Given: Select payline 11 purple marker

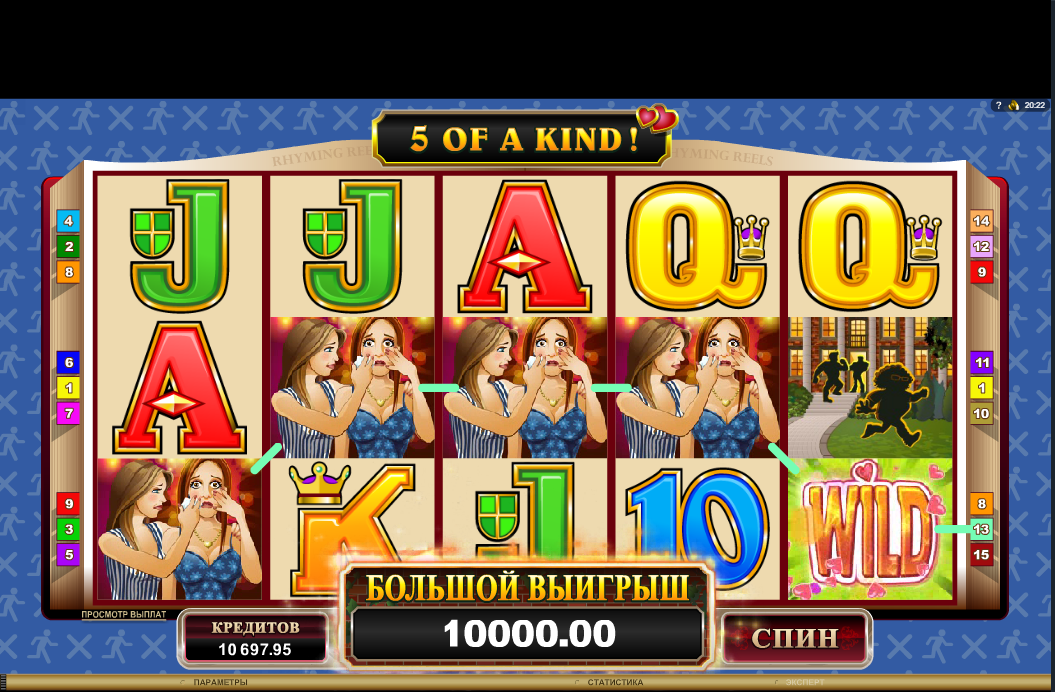Looking at the screenshot, I should click(981, 362).
